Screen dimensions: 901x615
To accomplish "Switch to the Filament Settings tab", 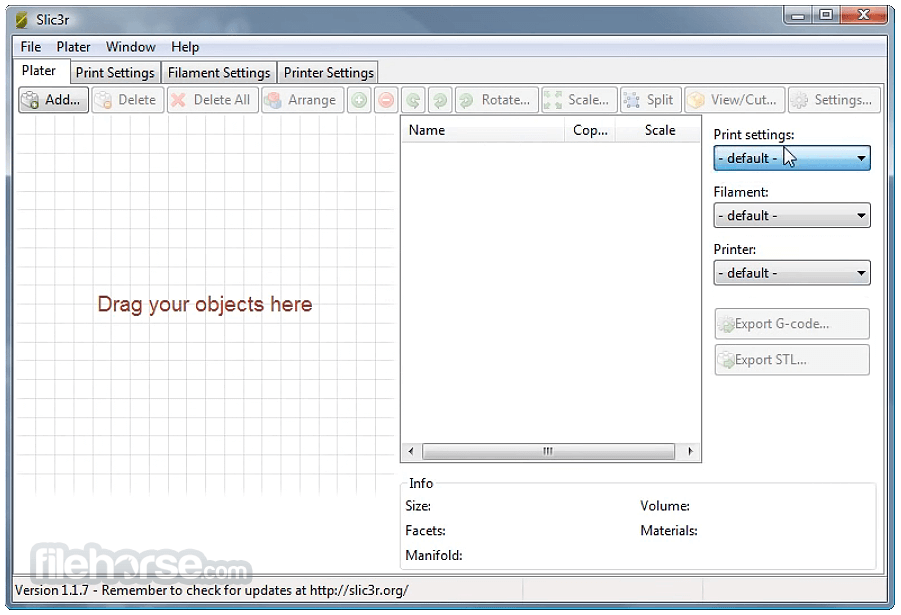I will point(219,73).
